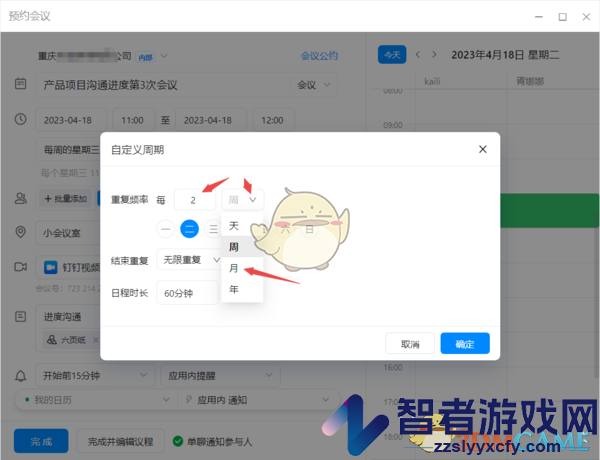Open the 会议 type dropdown
Viewport: 600px width, 460px height.
[x=314, y=85]
